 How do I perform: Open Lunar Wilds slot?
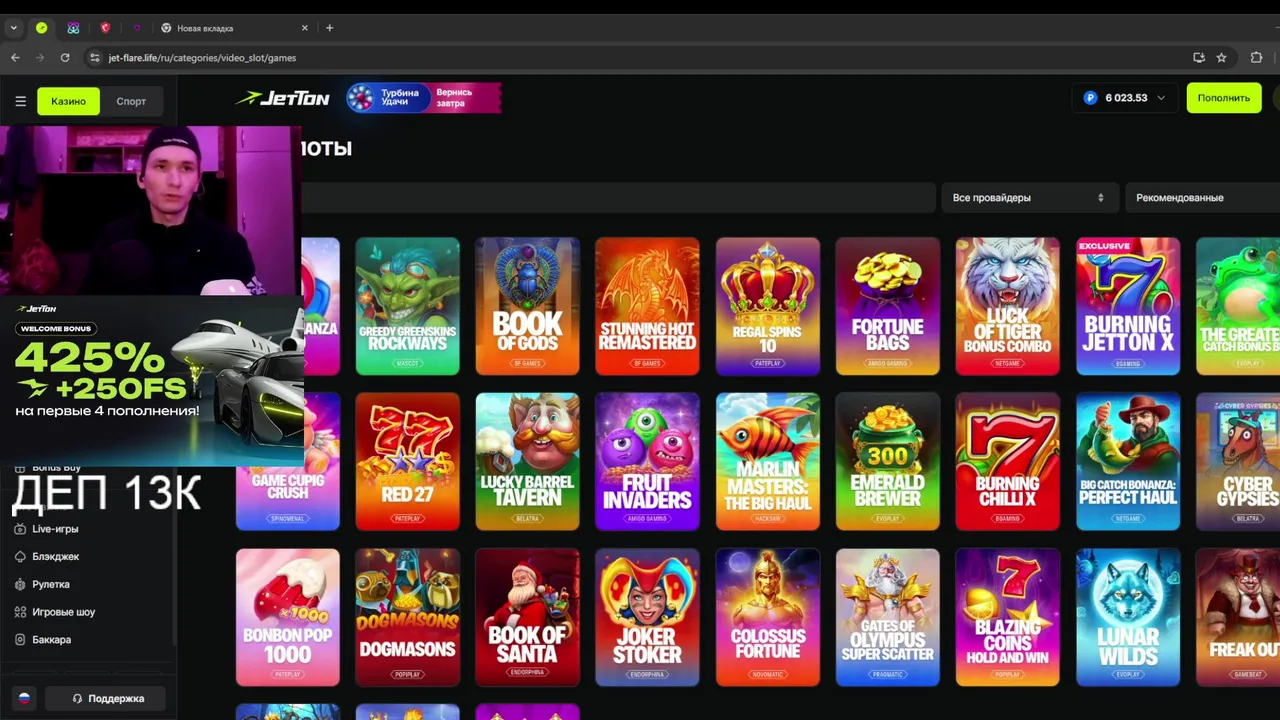[x=1128, y=617]
